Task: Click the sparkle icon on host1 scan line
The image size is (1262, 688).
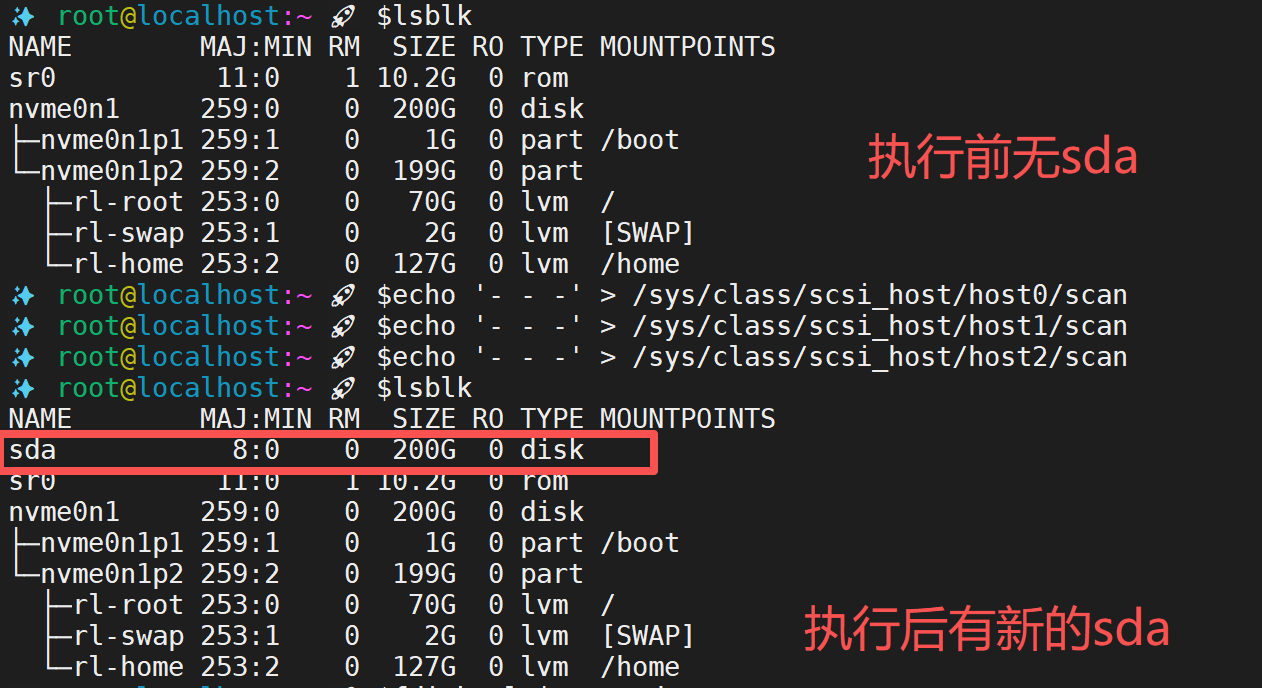Action: point(22,326)
